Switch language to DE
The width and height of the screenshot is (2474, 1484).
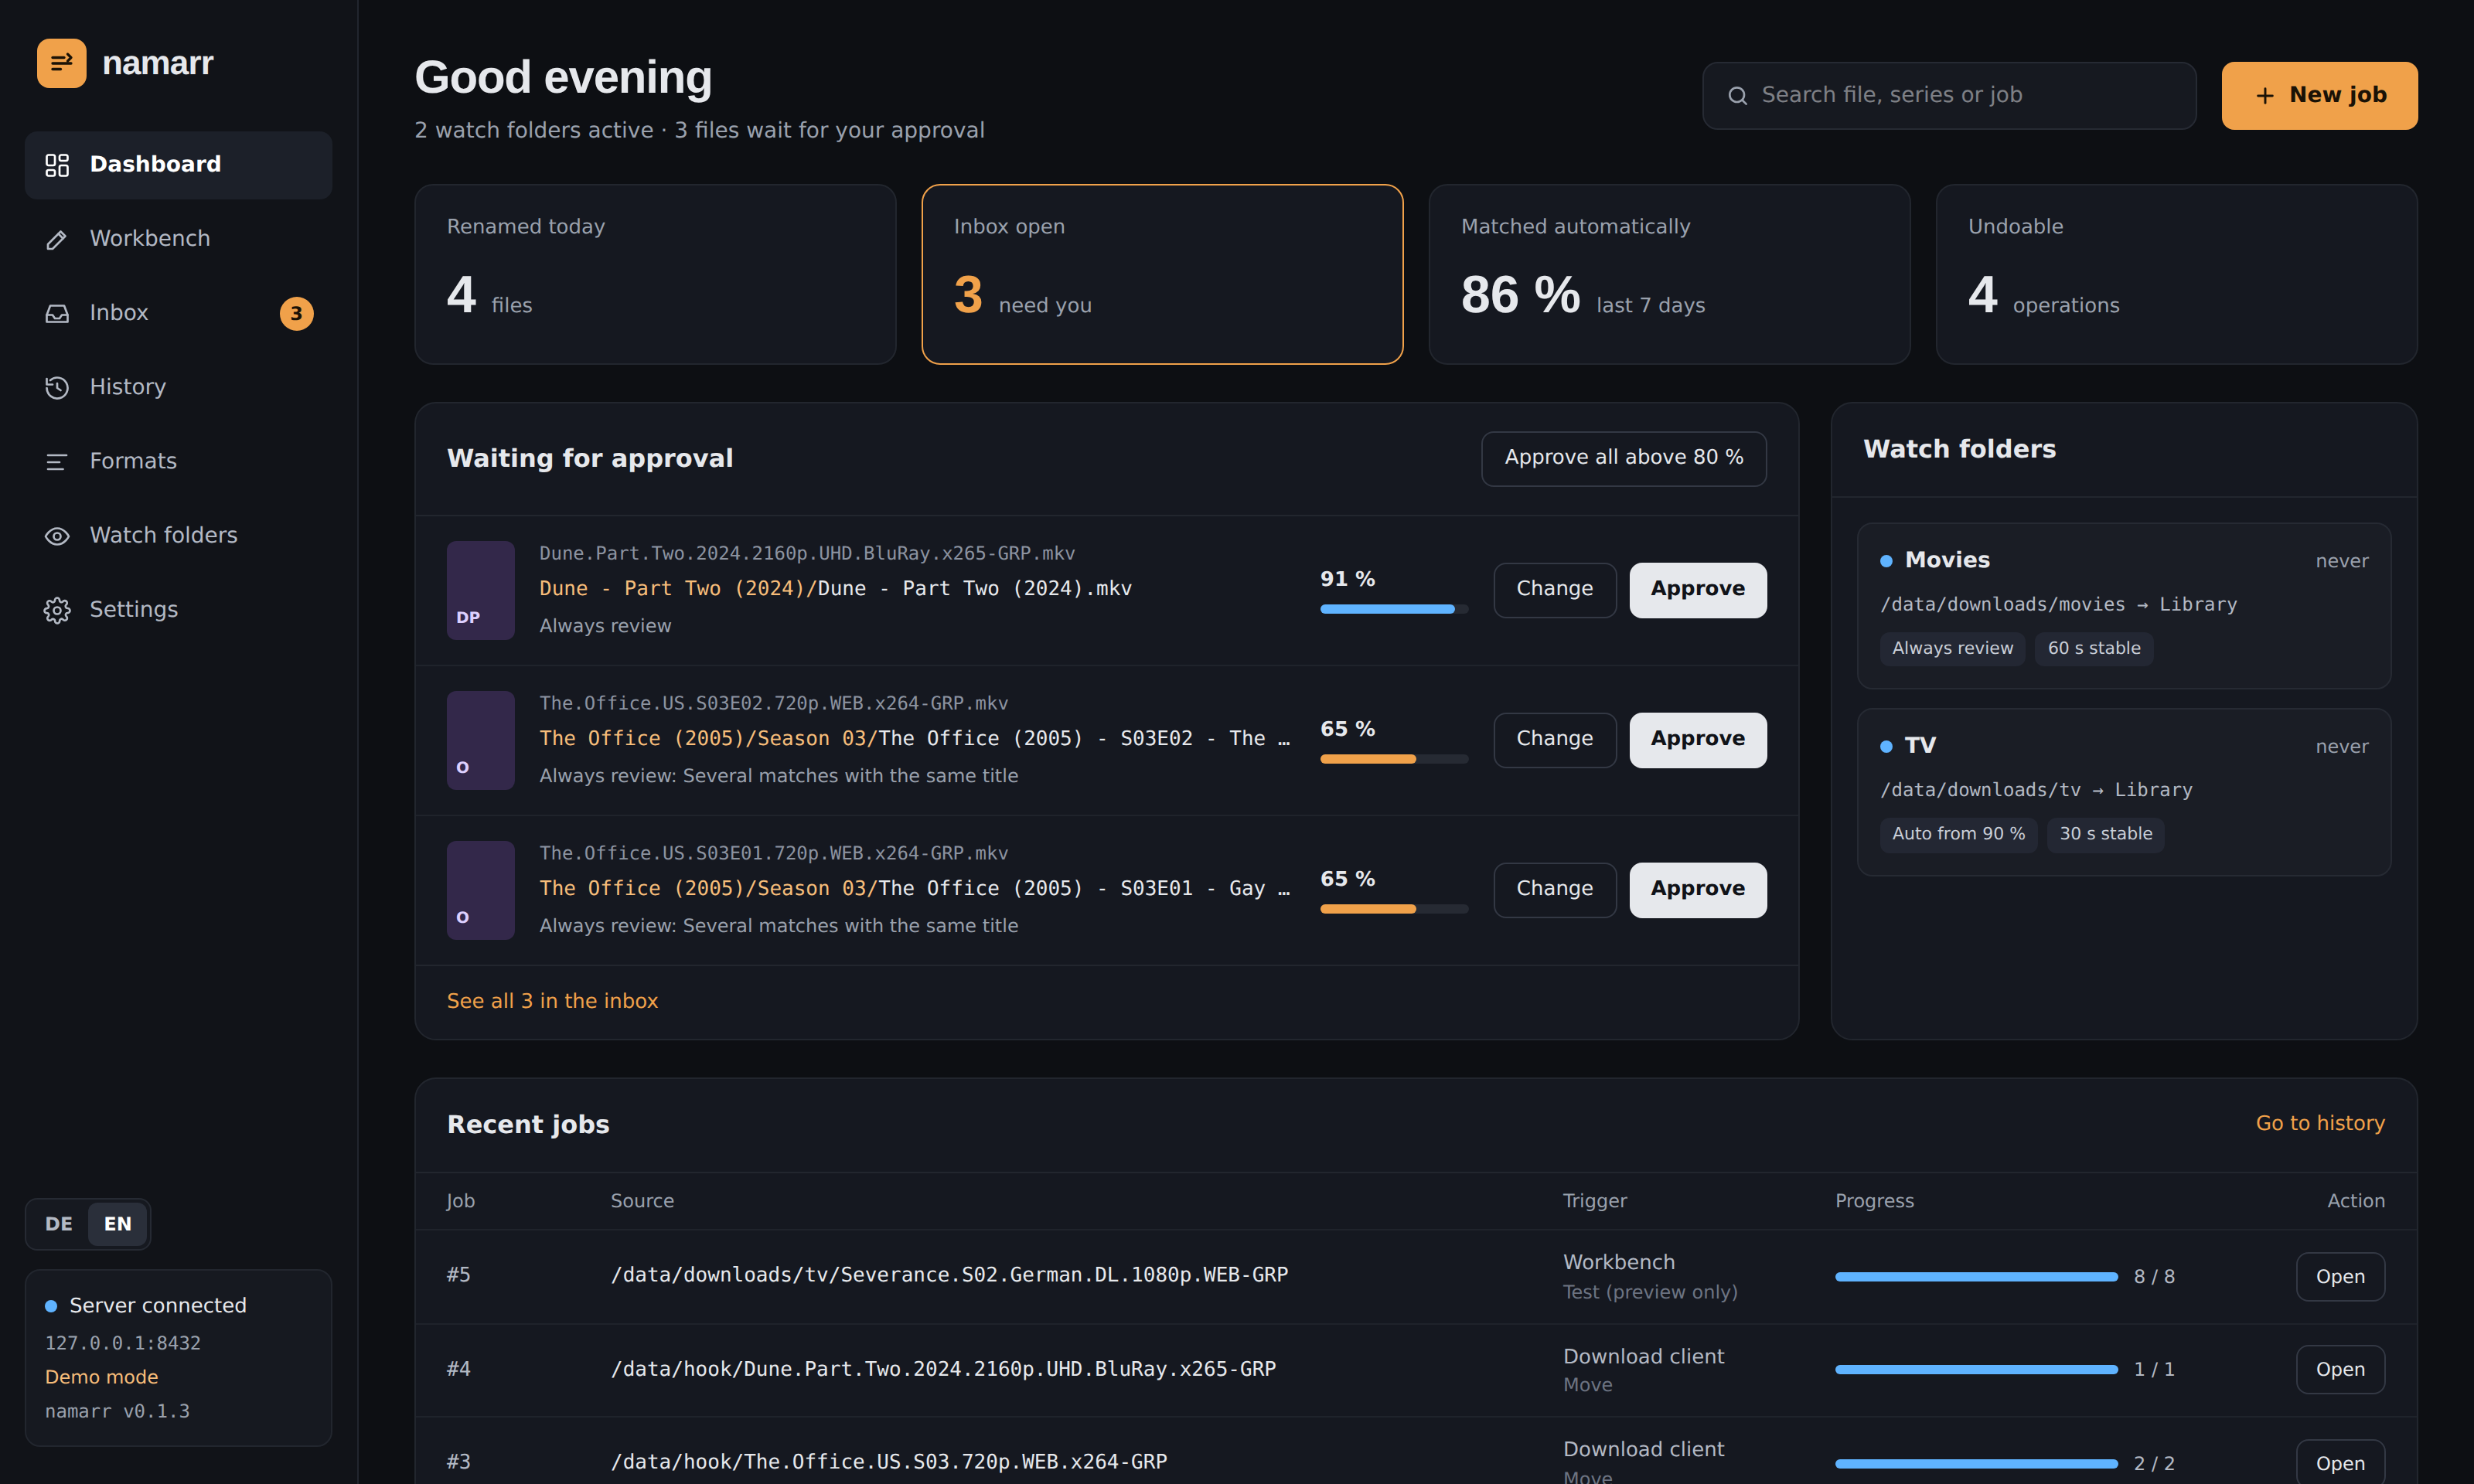[59, 1224]
